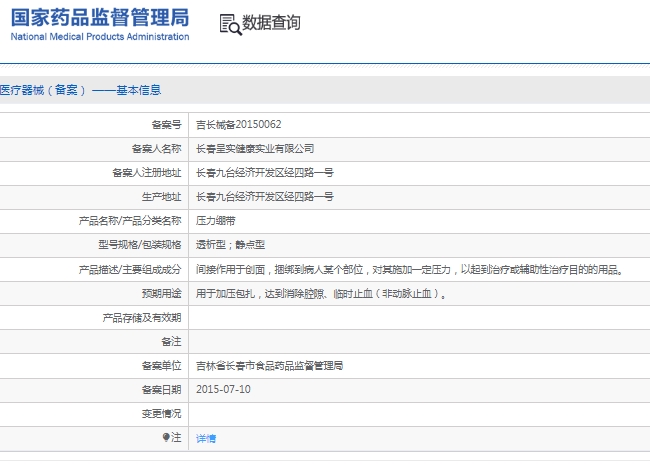Click the 备案人注册地址 label
The width and height of the screenshot is (650, 470).
[x=147, y=172]
